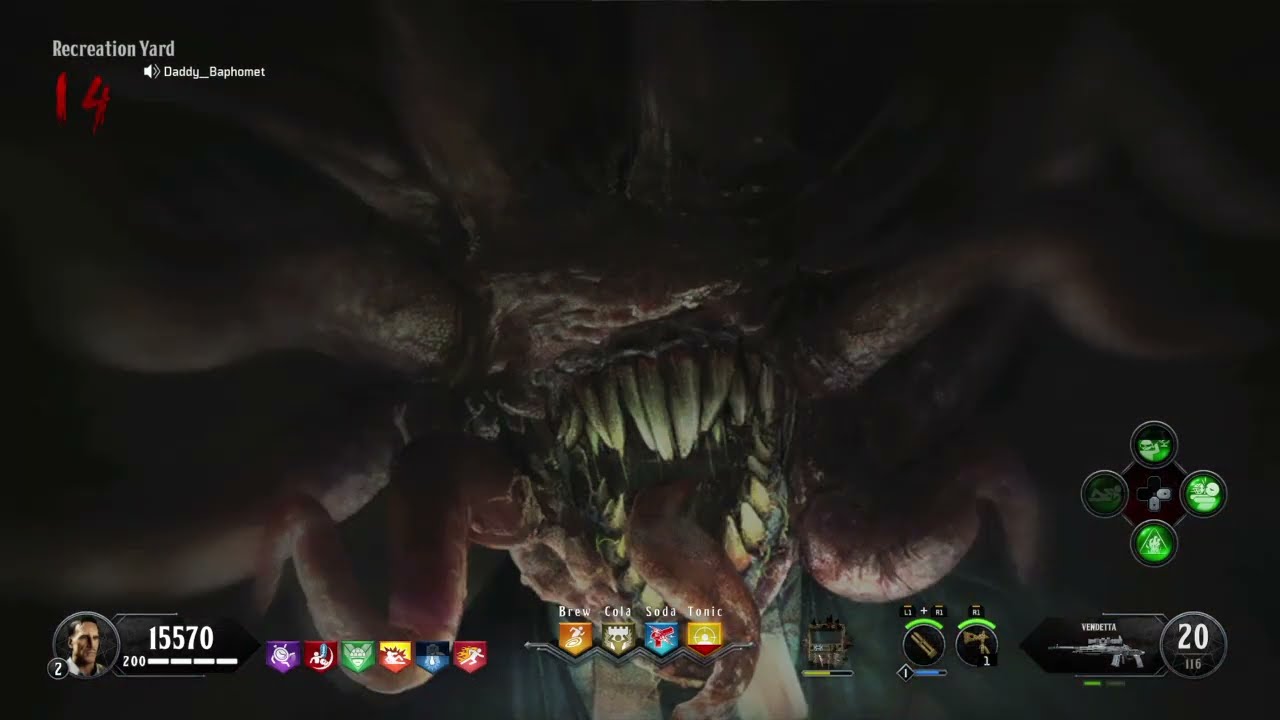Click the tomahawk count "1"

tap(987, 661)
